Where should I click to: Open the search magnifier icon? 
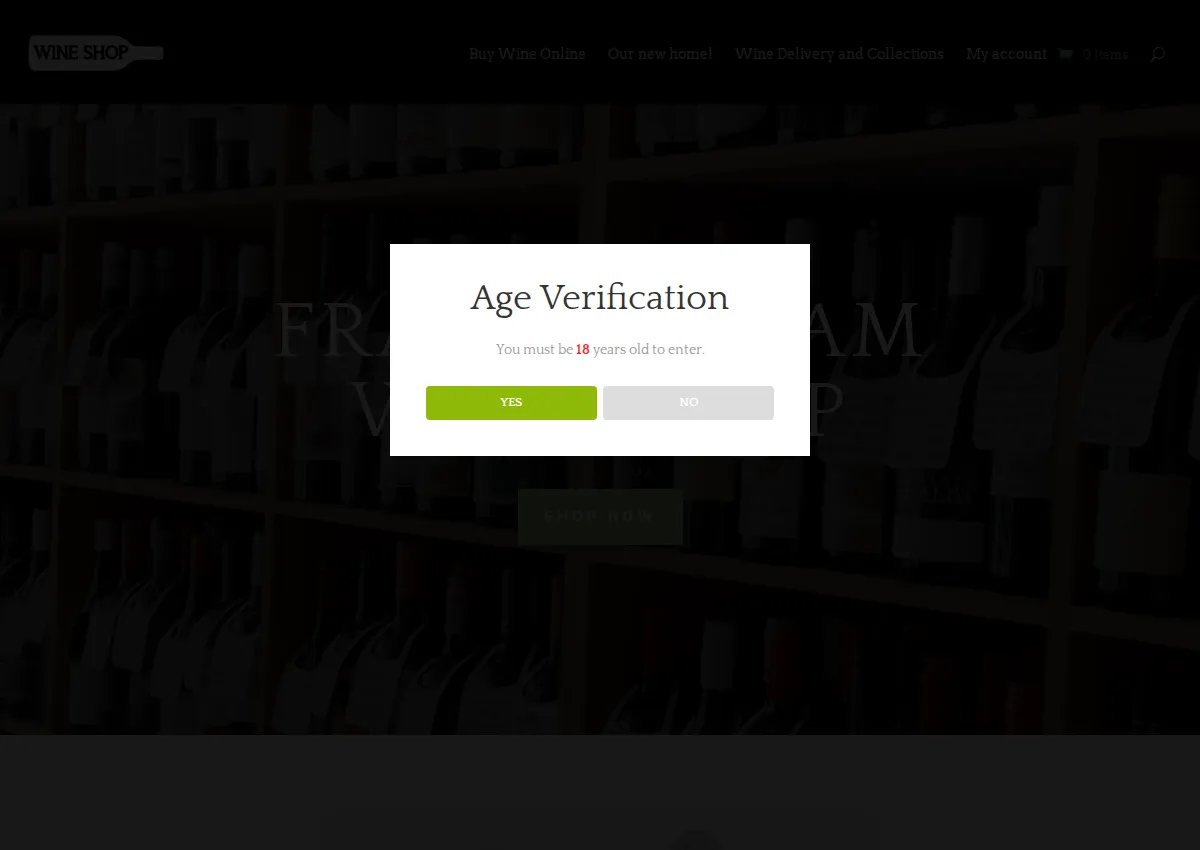[x=1158, y=54]
